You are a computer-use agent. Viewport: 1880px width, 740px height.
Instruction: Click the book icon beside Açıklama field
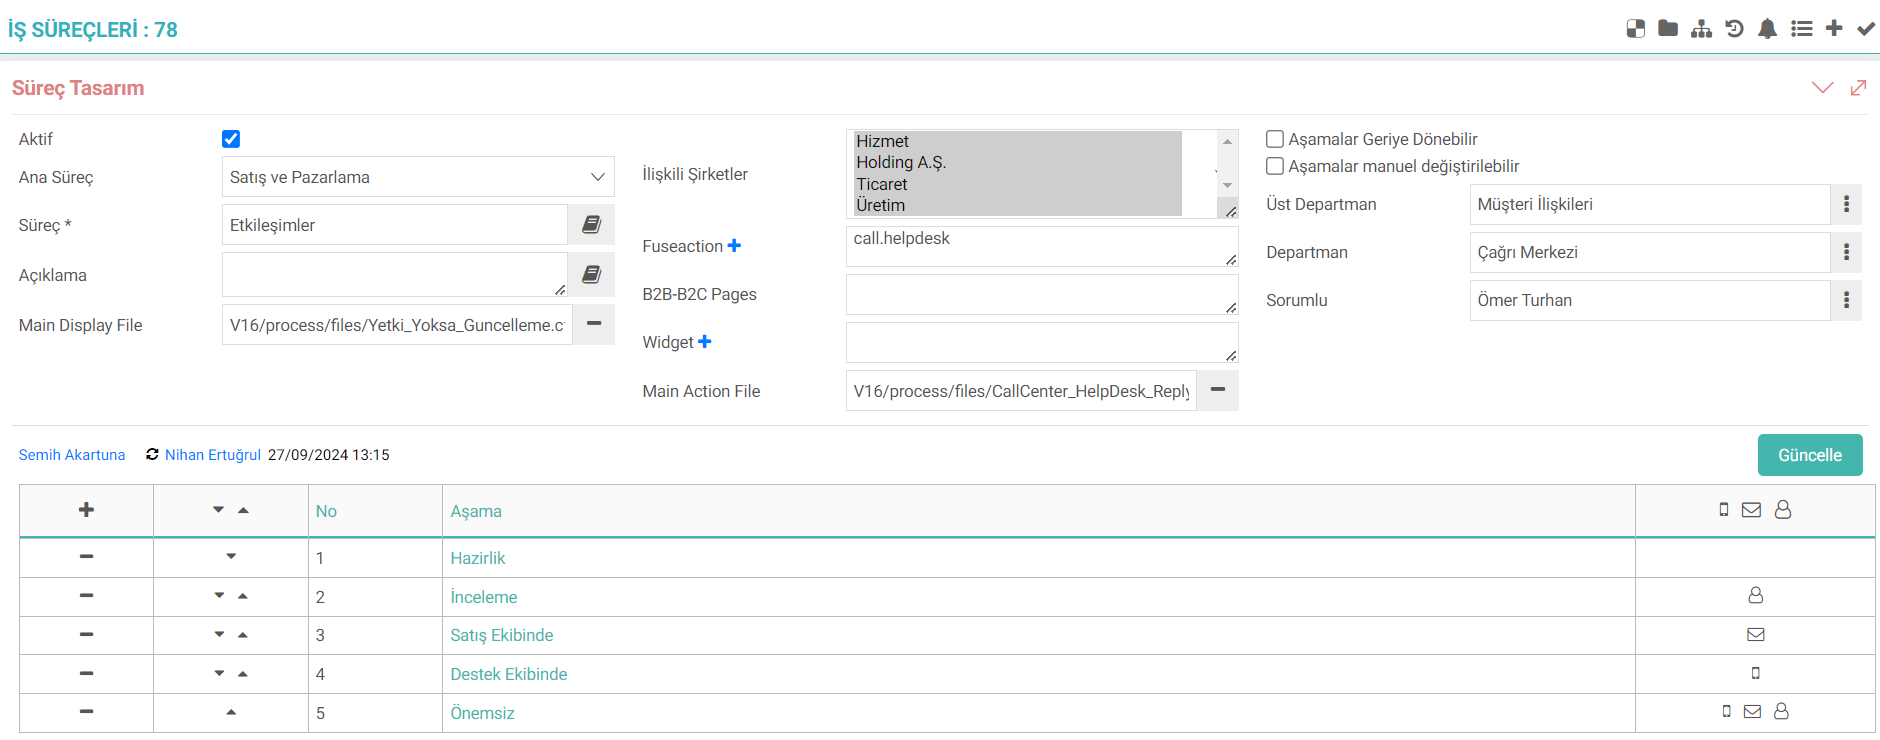click(x=591, y=274)
